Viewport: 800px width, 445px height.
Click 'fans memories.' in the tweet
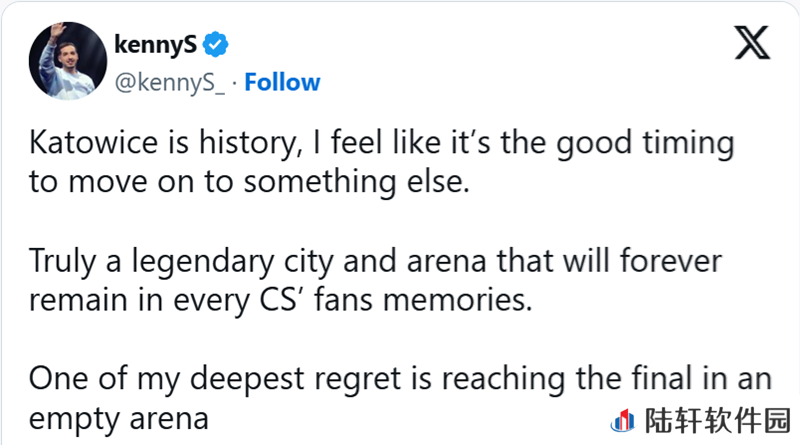click(x=423, y=300)
